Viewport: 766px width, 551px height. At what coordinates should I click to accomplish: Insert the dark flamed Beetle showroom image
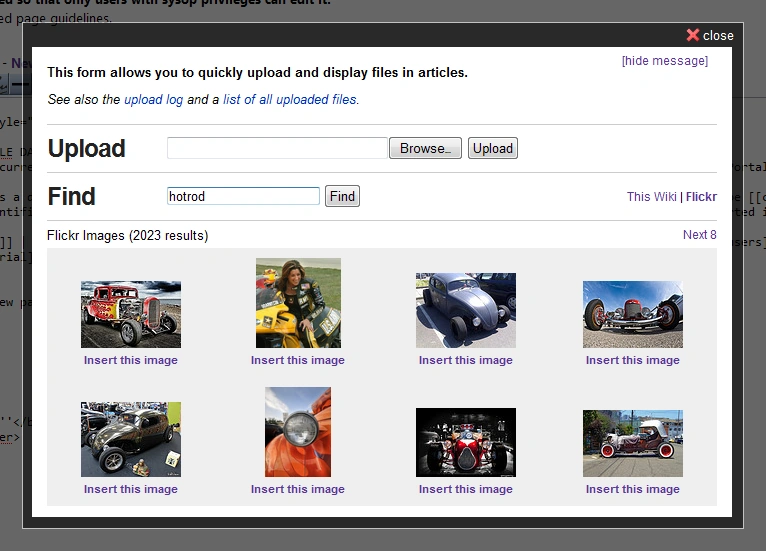[131, 489]
